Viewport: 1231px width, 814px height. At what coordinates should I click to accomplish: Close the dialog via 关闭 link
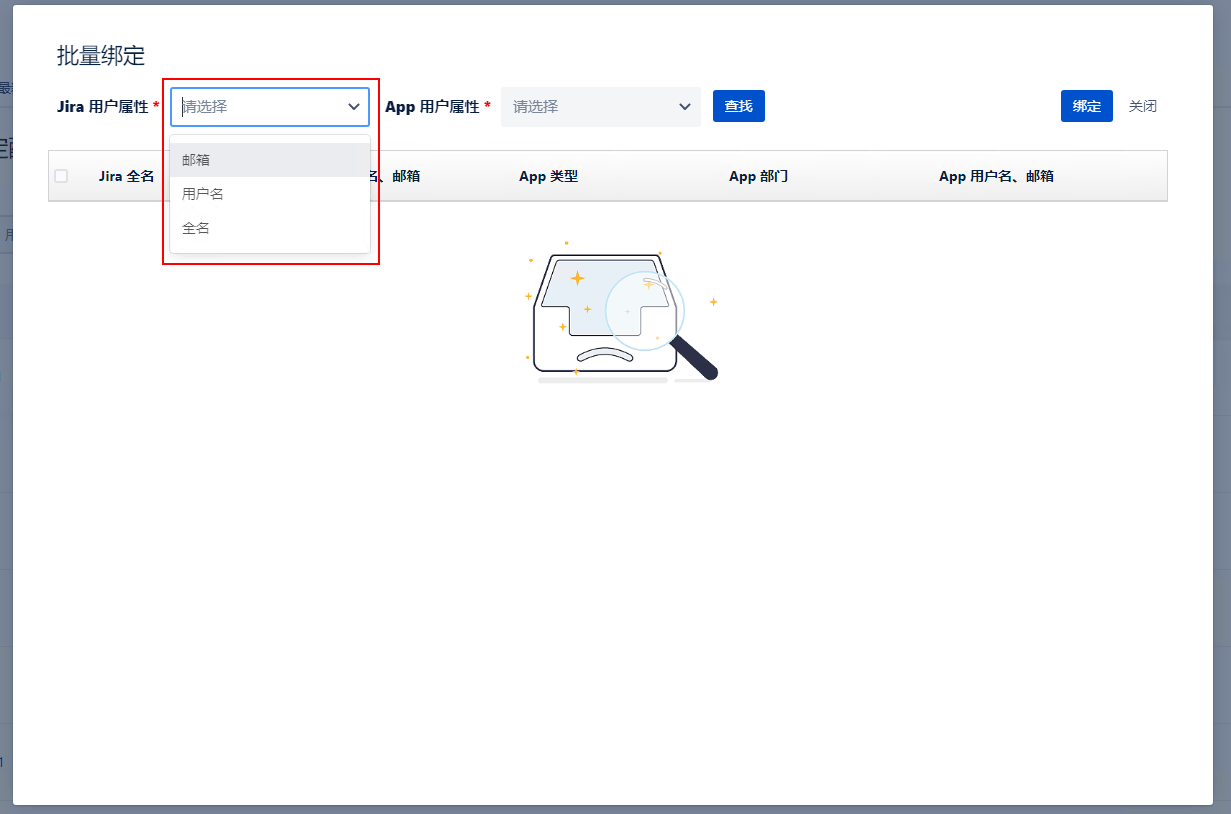pos(1142,106)
